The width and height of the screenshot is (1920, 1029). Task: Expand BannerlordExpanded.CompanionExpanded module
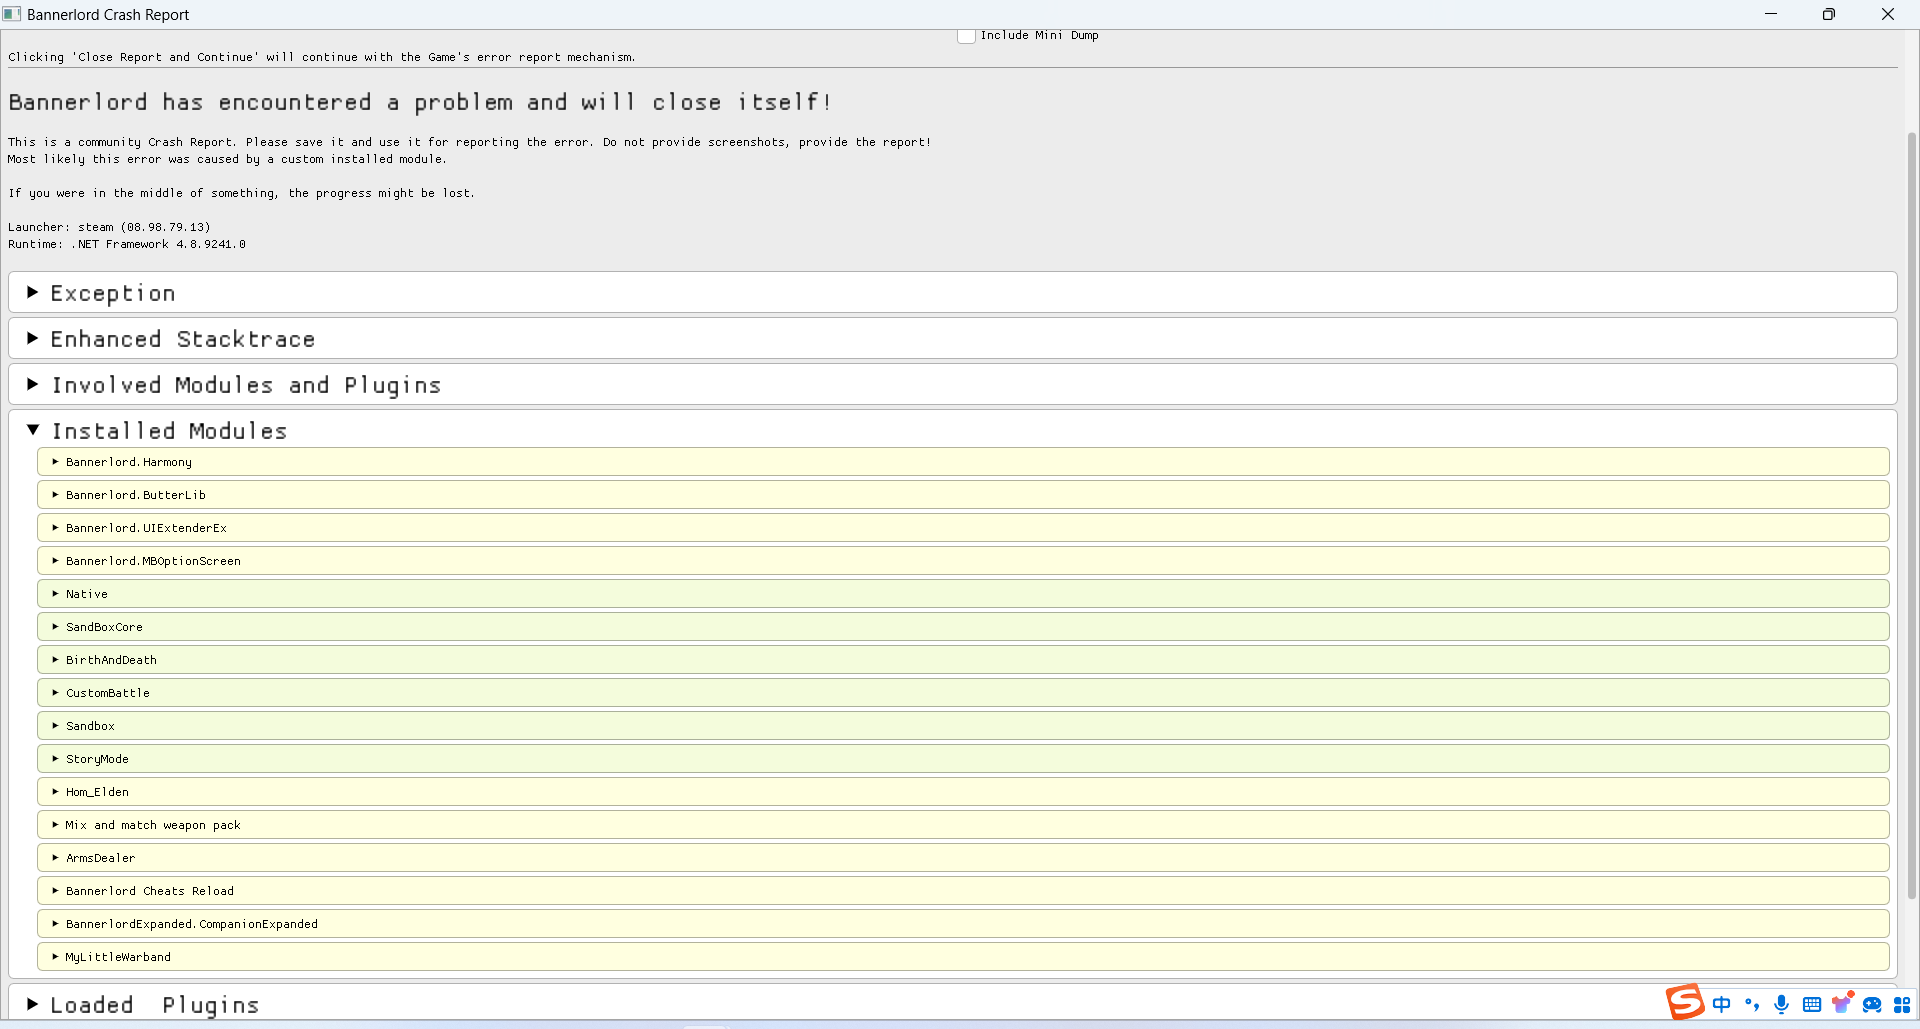(x=963, y=924)
